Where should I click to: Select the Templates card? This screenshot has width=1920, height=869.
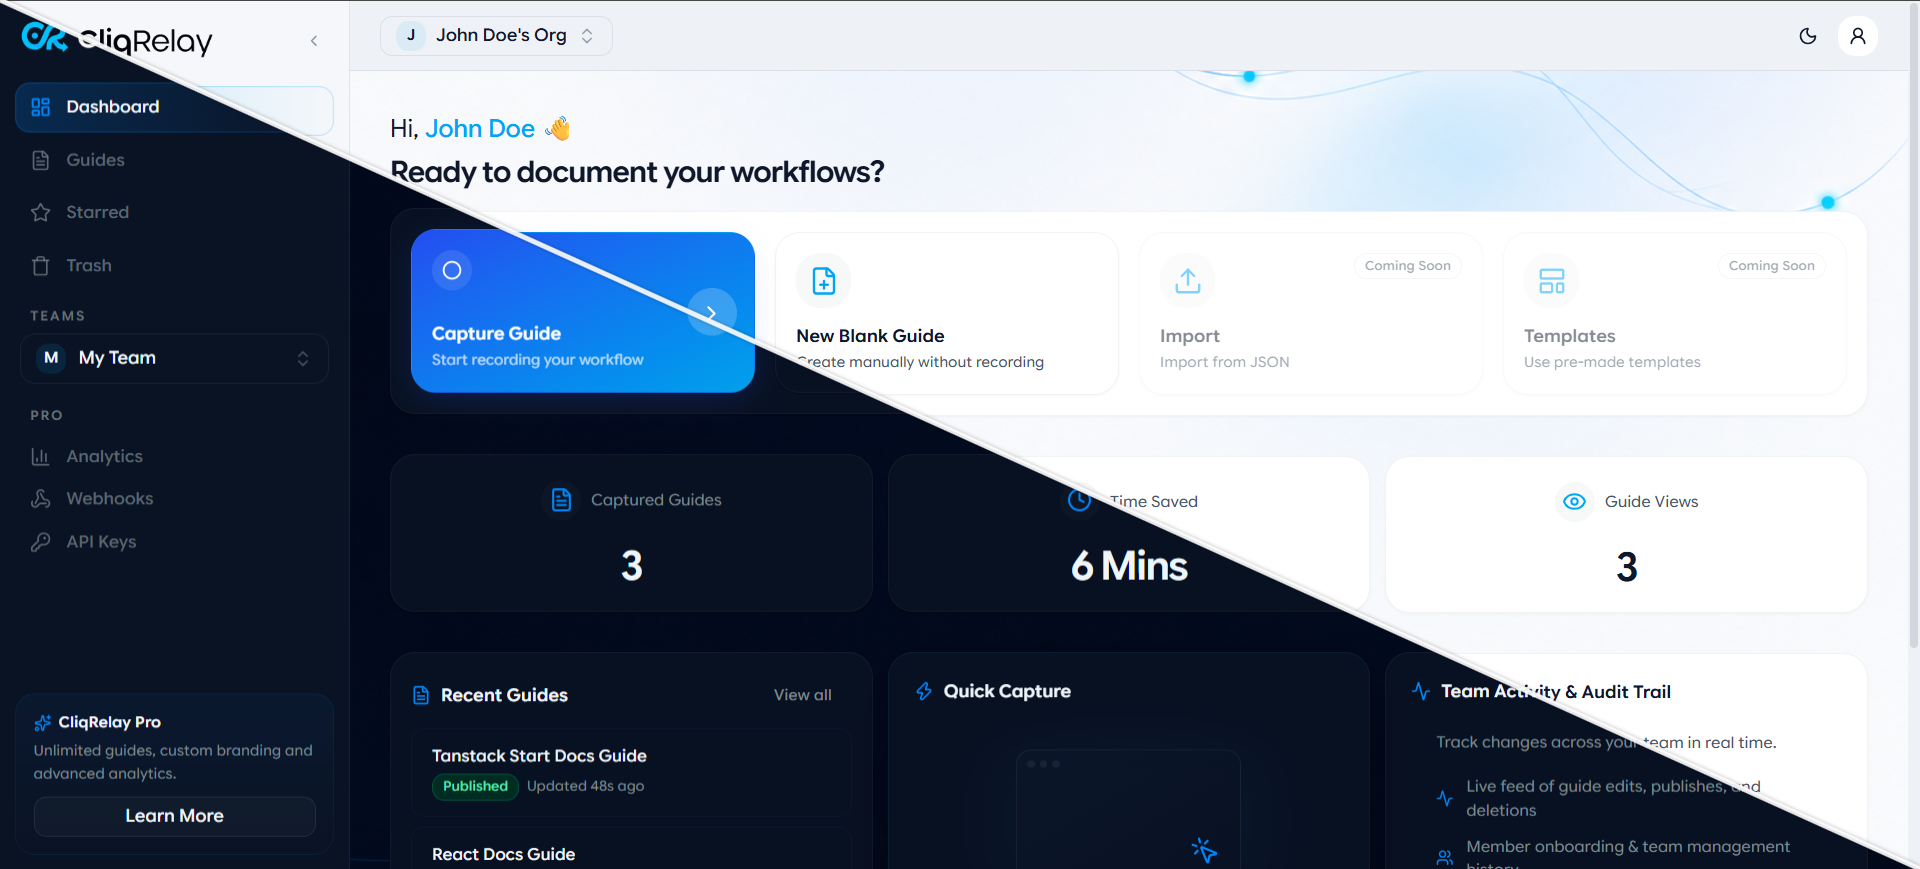pyautogui.click(x=1674, y=313)
